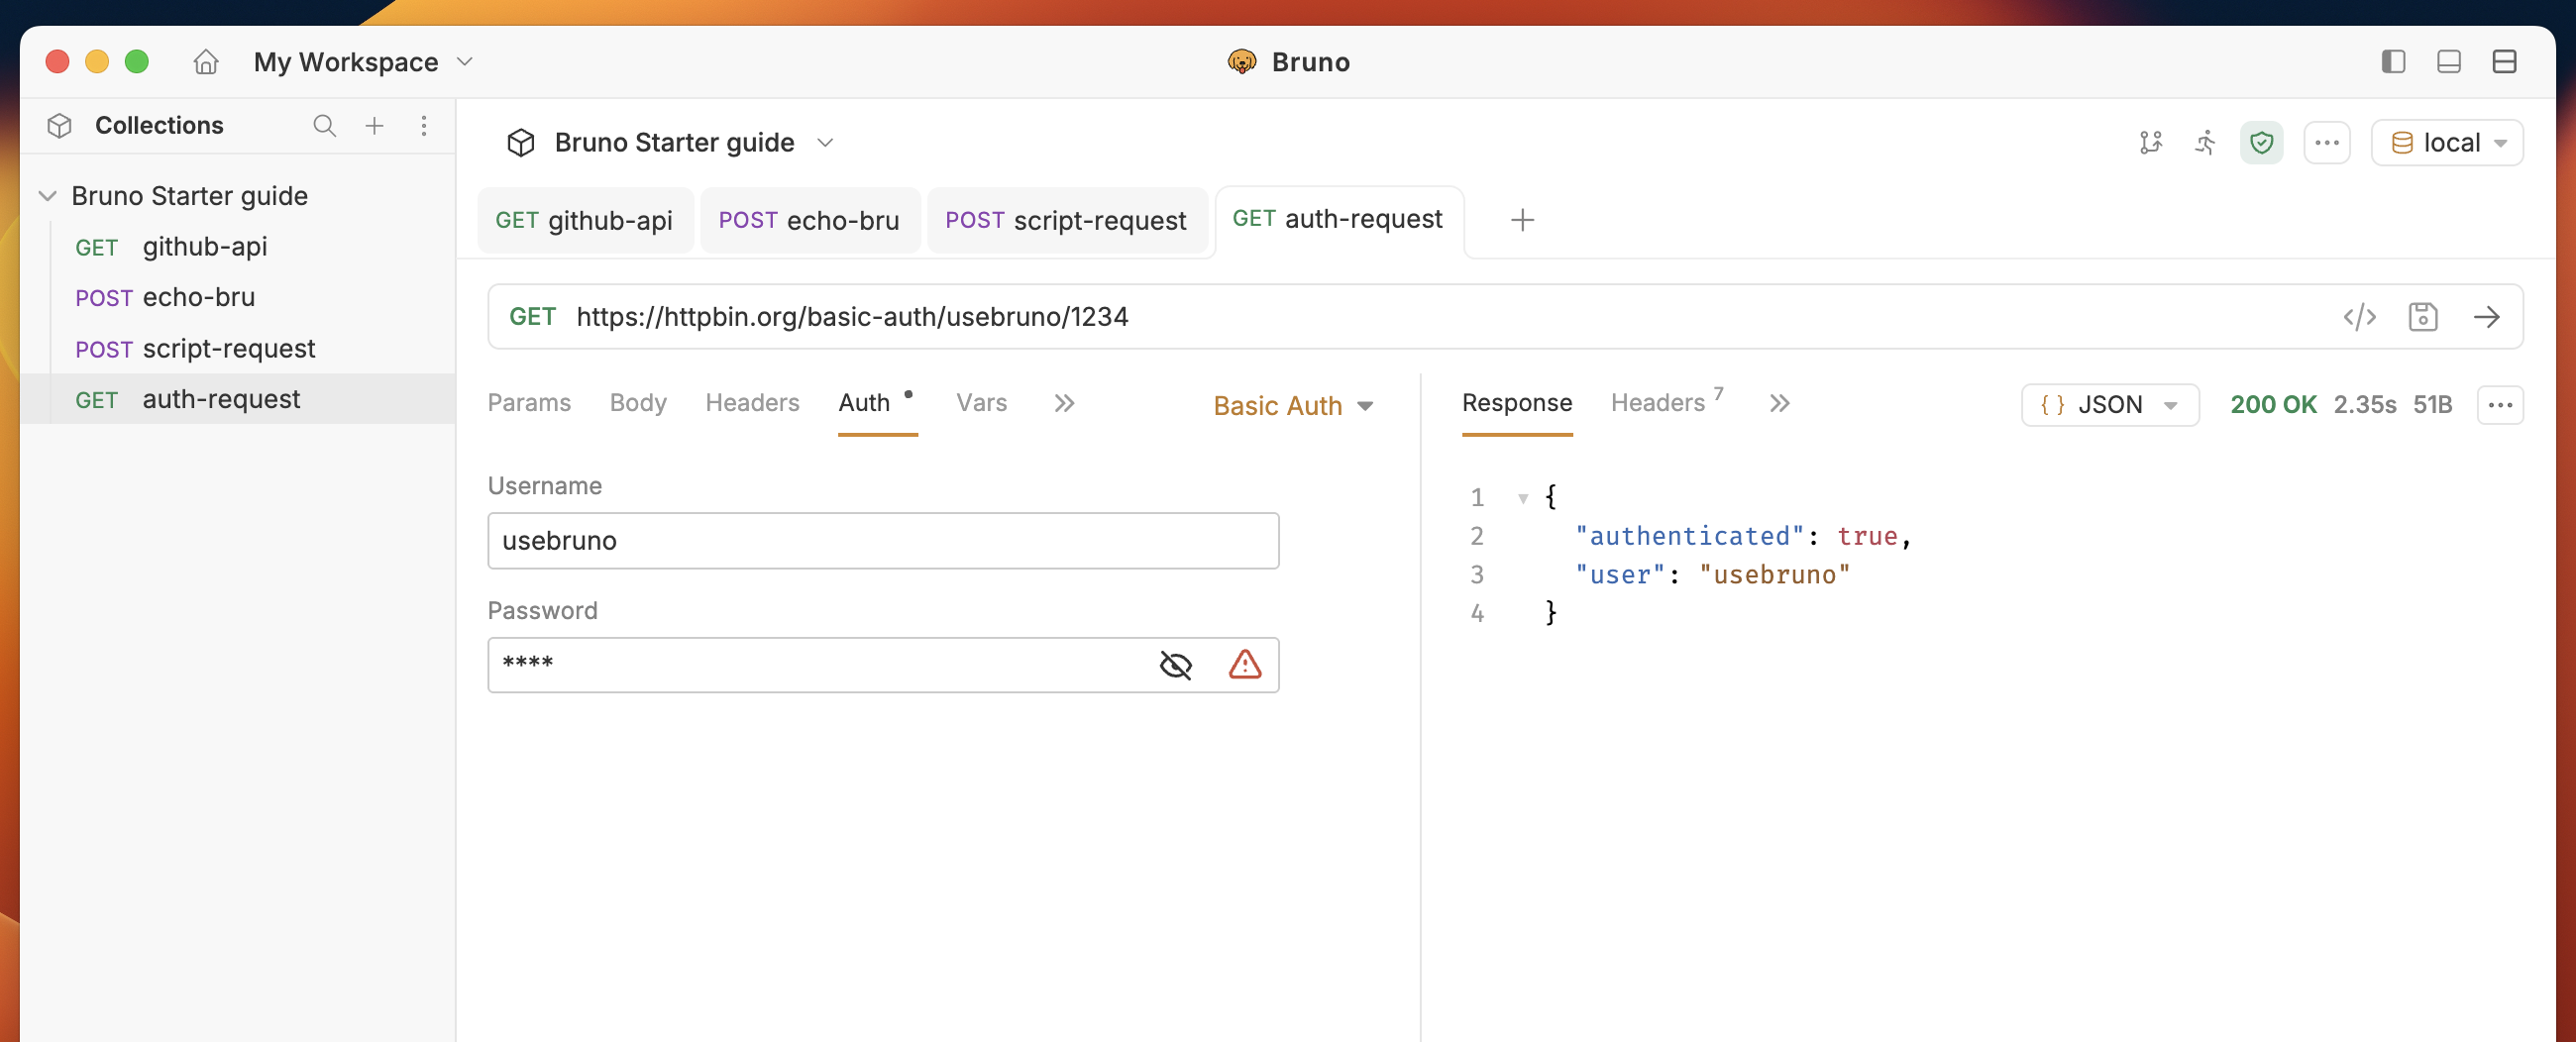Toggle the bottom panel layout icon

[2449, 62]
